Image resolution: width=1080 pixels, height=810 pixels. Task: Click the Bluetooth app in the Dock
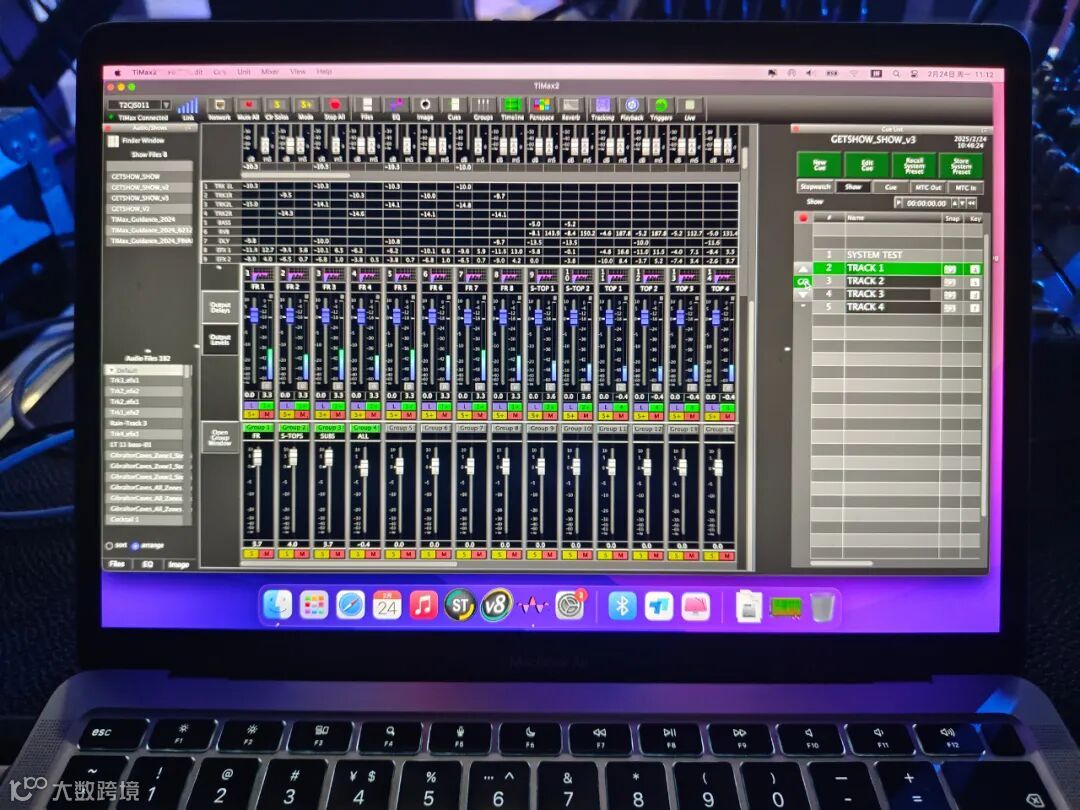coord(622,605)
